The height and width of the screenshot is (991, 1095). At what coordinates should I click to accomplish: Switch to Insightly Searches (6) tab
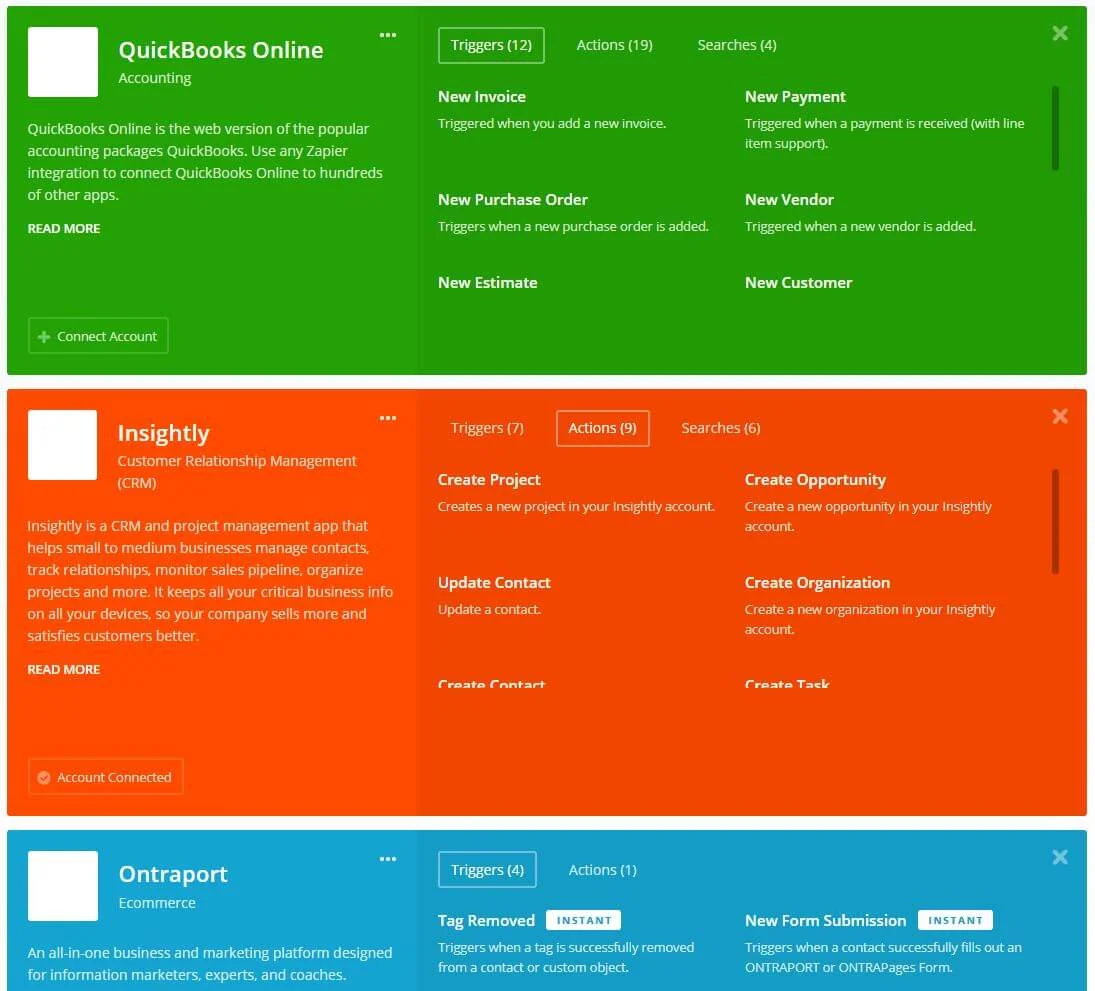(x=721, y=428)
